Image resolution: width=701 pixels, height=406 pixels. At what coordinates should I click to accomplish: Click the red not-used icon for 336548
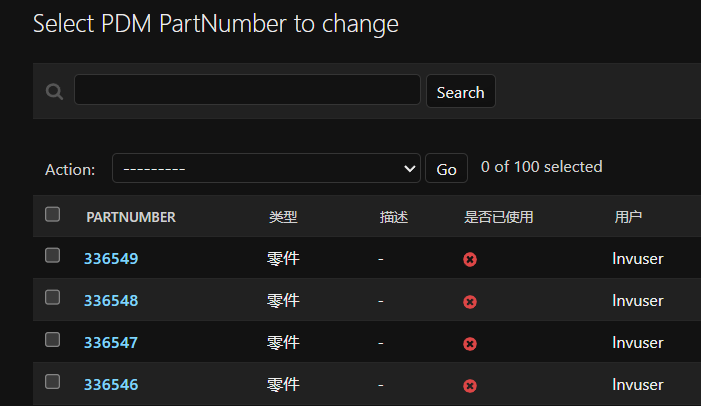[x=470, y=302]
